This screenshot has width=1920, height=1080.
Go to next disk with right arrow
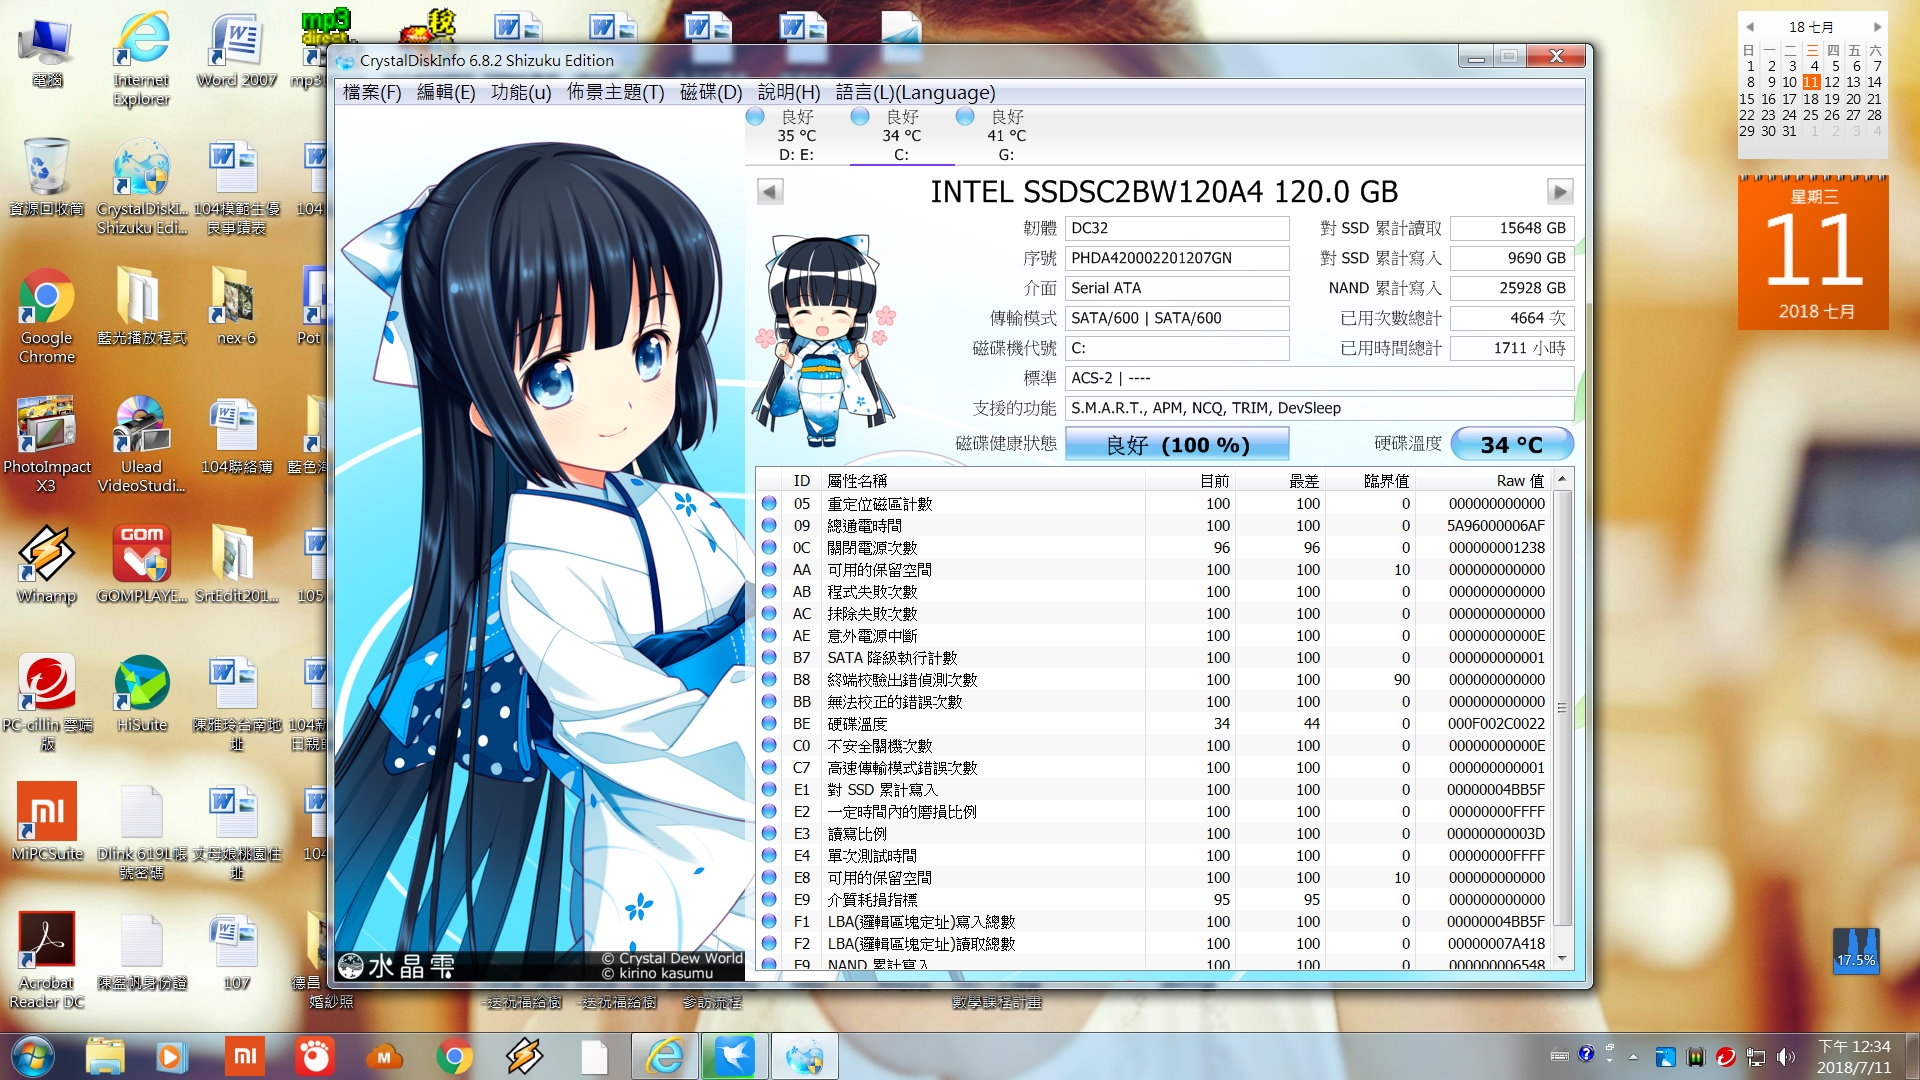pyautogui.click(x=1559, y=191)
